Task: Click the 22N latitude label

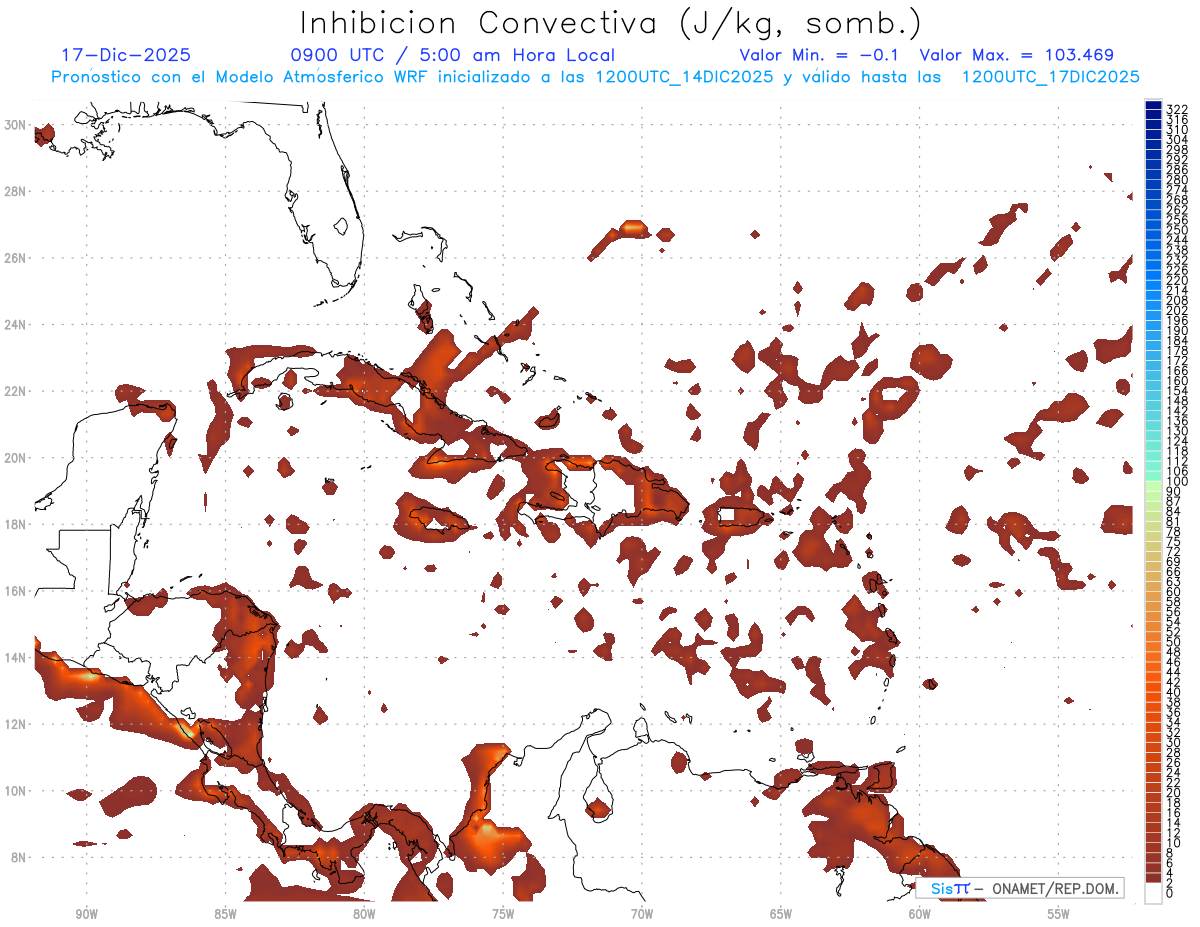Action: click(x=15, y=391)
